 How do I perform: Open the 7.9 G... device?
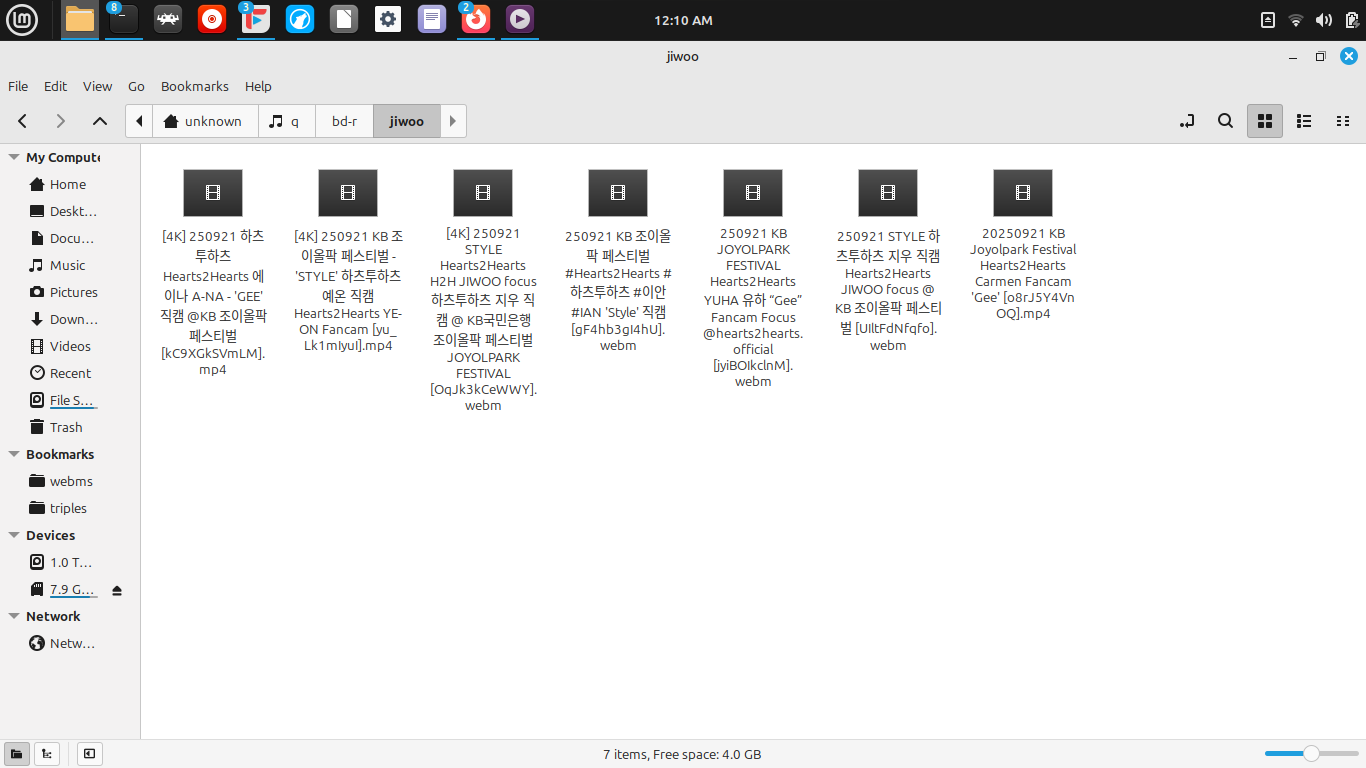point(65,589)
